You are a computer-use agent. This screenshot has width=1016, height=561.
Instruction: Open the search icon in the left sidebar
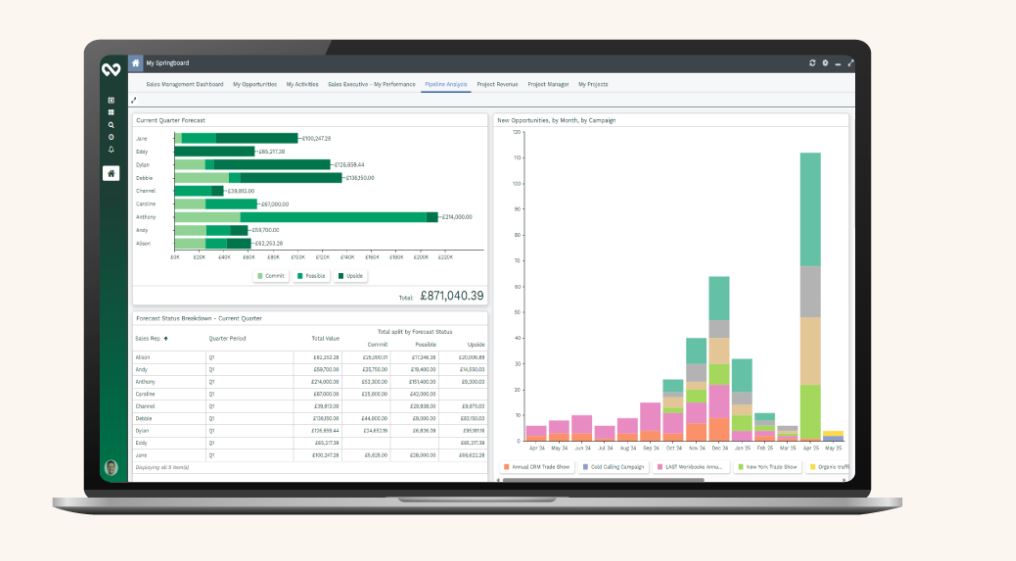111,124
